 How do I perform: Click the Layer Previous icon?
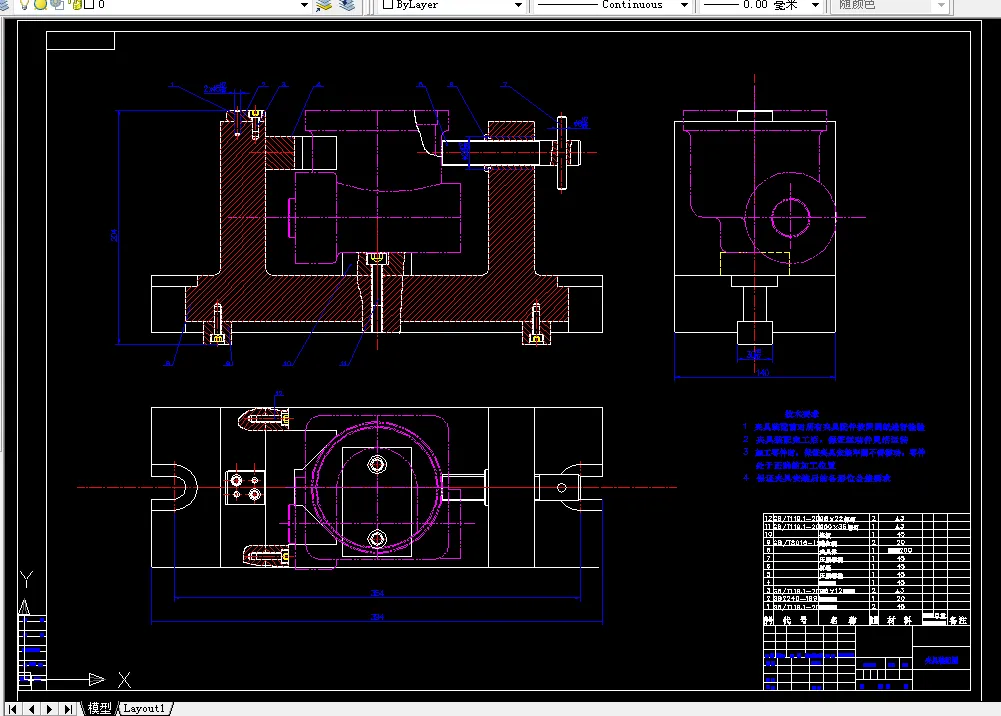347,4
